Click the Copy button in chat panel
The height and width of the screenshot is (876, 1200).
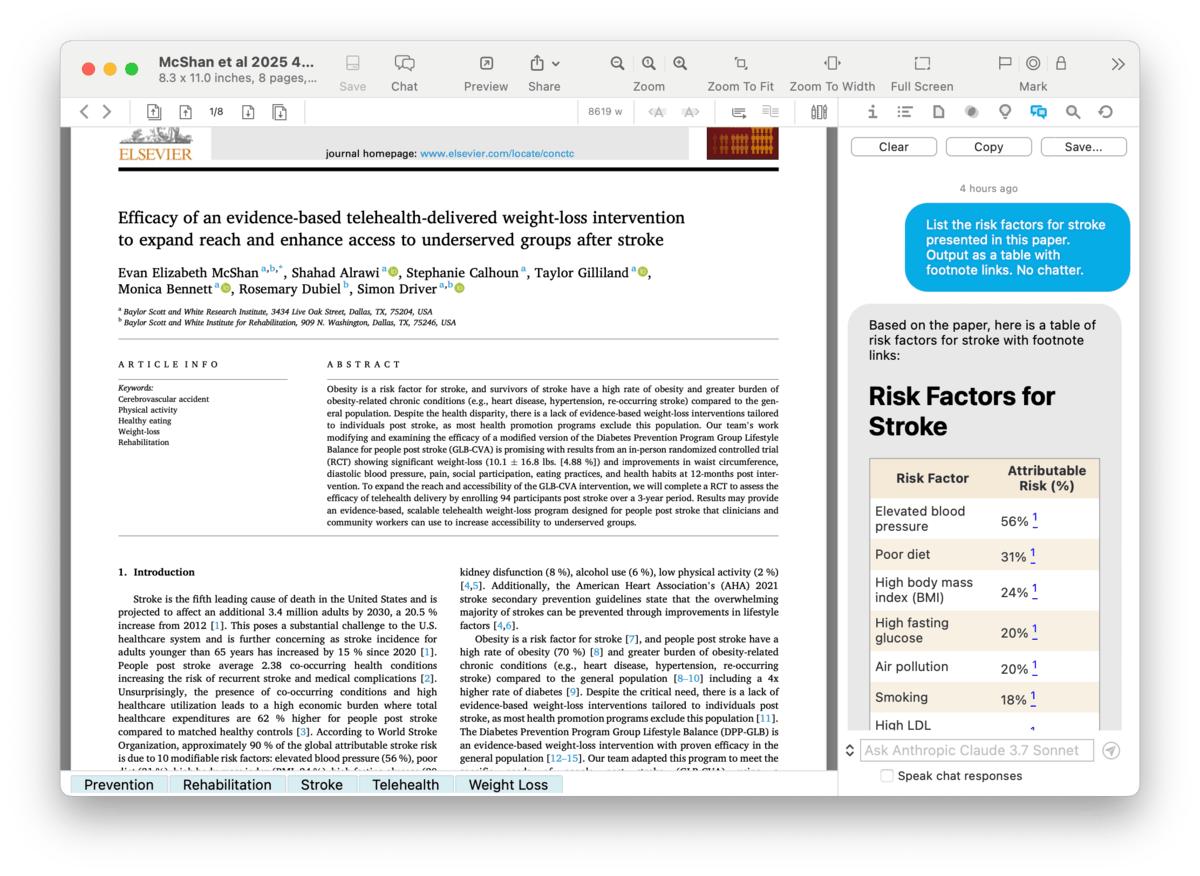[x=988, y=147]
